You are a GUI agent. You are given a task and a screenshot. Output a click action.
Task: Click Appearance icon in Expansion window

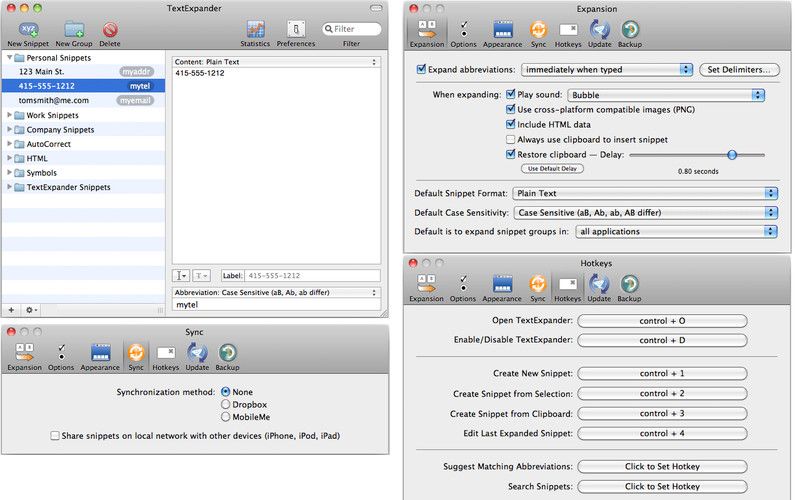pos(503,30)
